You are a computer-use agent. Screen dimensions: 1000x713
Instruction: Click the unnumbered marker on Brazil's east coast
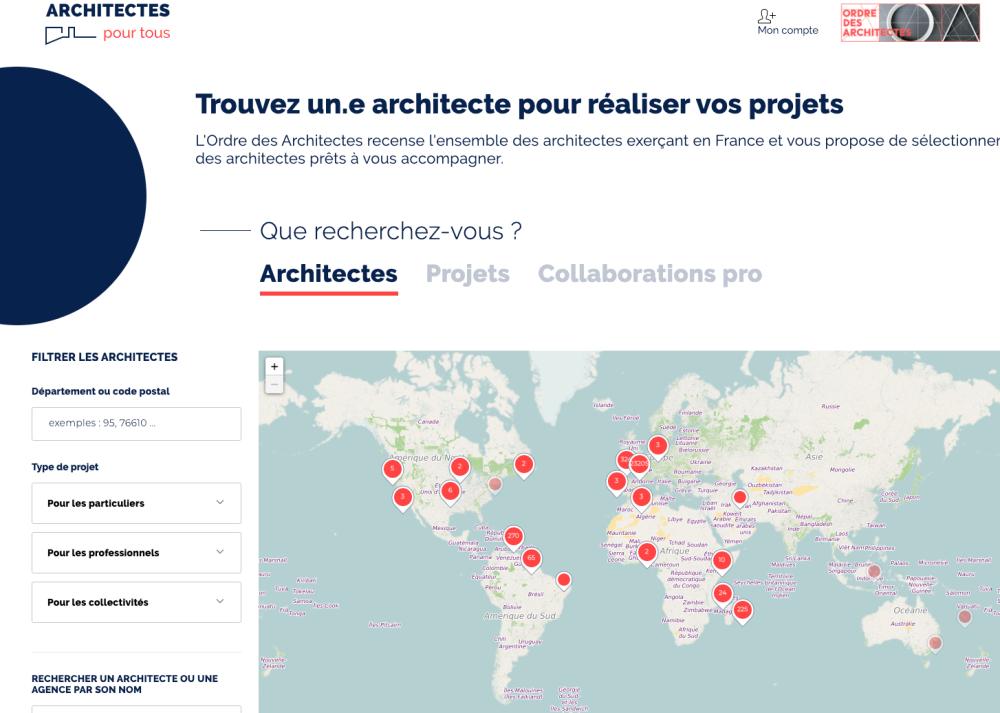(x=563, y=581)
